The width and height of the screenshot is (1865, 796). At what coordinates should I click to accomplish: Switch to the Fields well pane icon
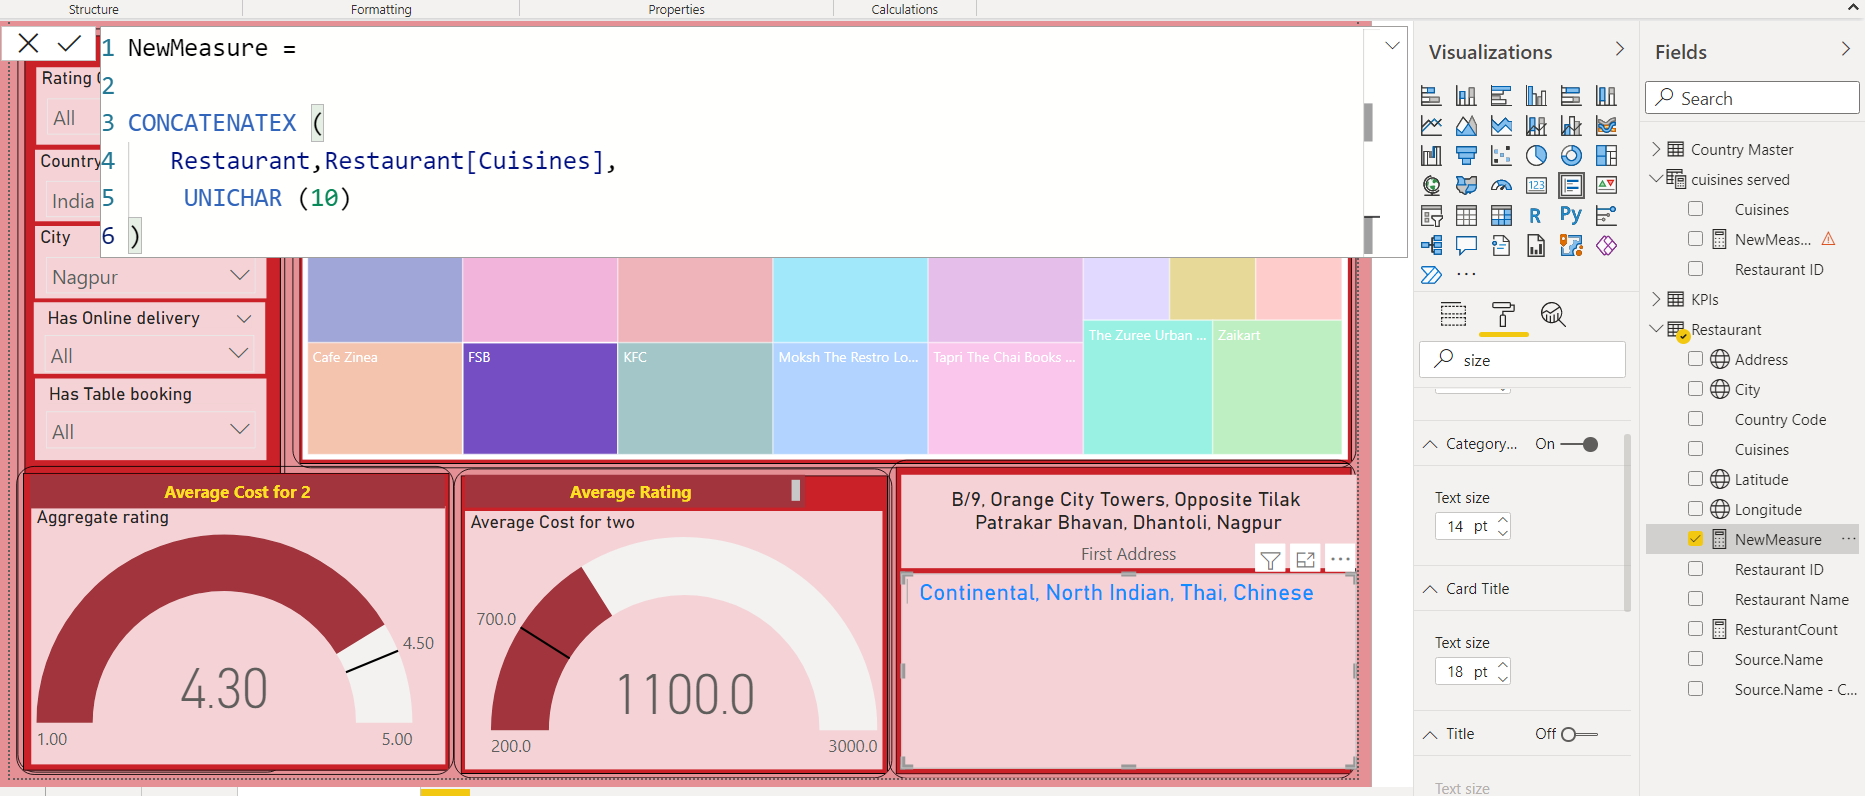(x=1453, y=315)
